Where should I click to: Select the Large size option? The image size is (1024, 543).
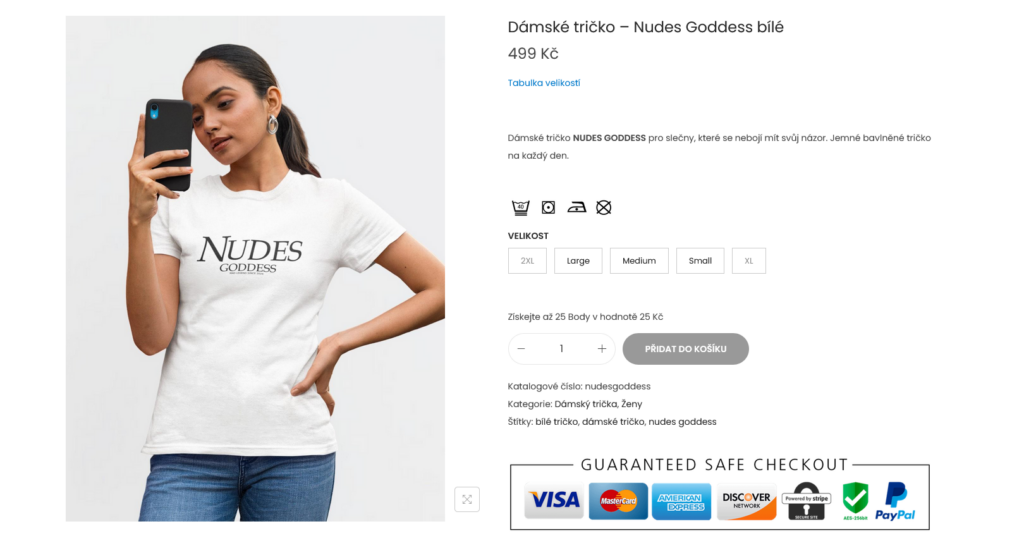[578, 261]
